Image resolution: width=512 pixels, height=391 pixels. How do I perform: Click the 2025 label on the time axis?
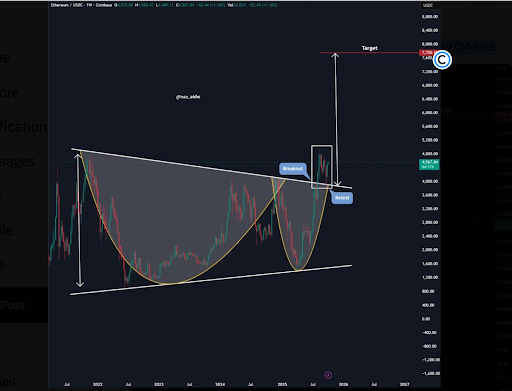282,384
